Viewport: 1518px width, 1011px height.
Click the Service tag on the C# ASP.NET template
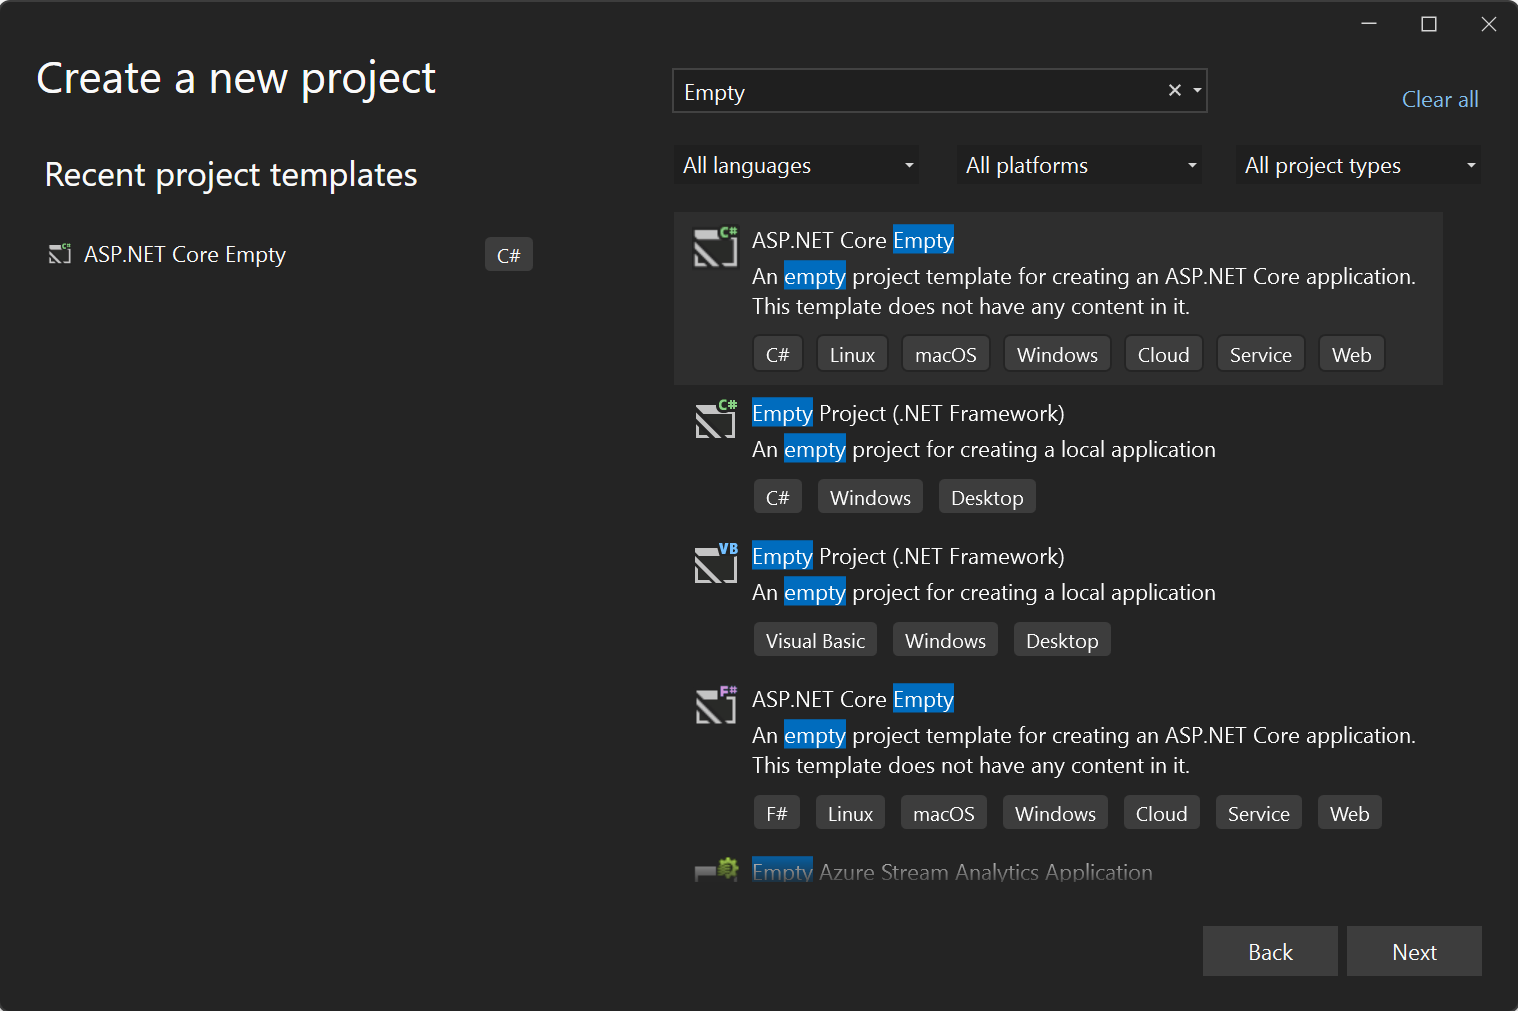click(1261, 354)
